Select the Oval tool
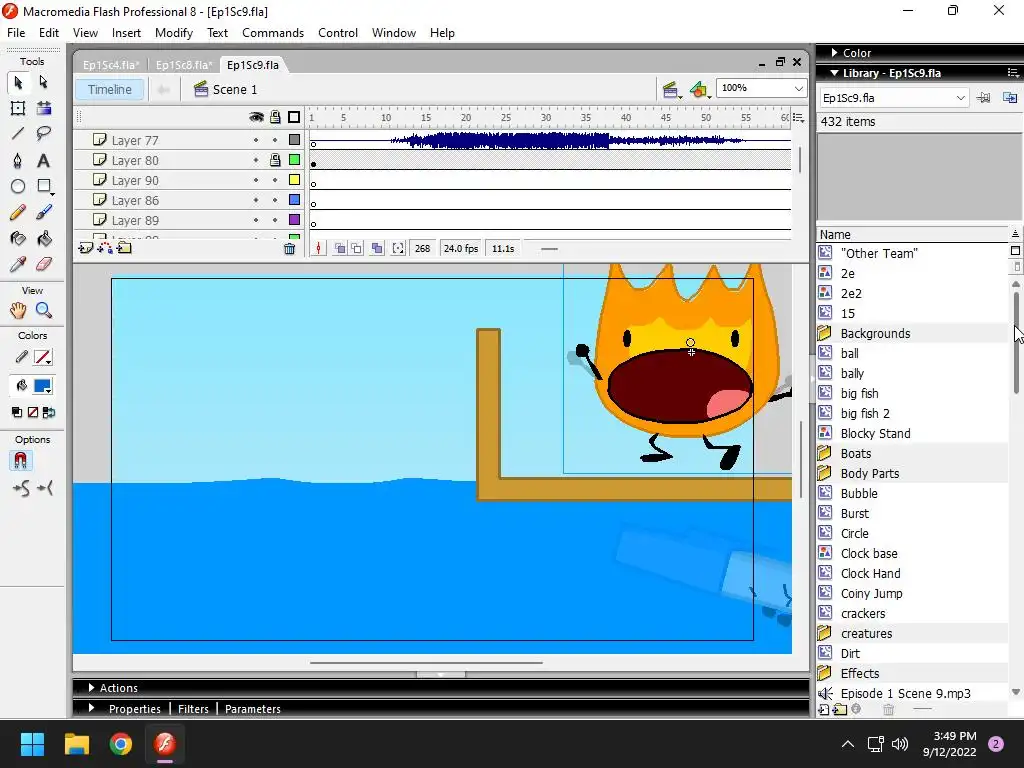The image size is (1024, 768). 18,187
